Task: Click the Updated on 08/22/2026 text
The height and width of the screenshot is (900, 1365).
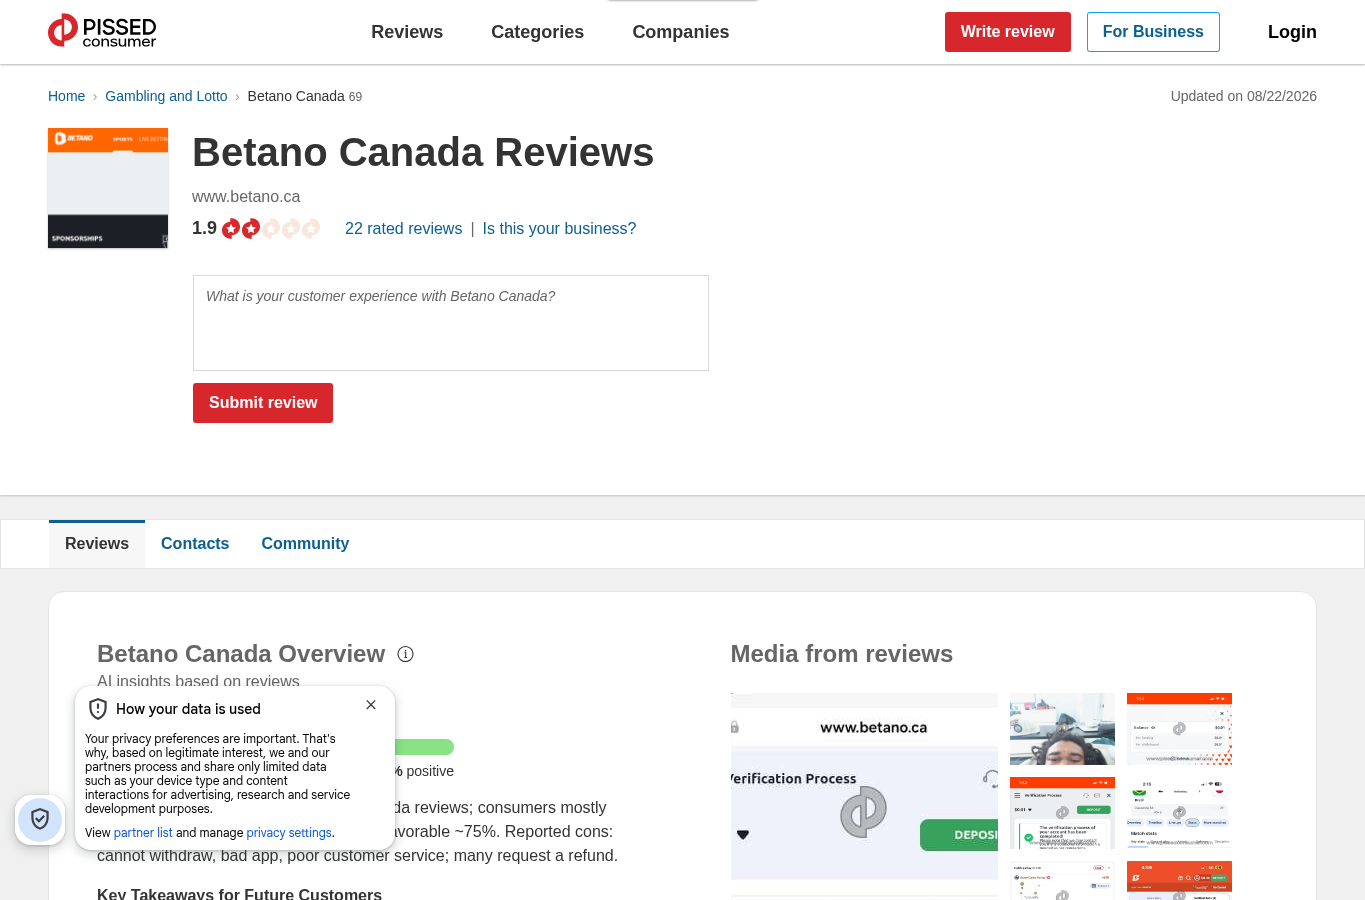Action: coord(1244,96)
